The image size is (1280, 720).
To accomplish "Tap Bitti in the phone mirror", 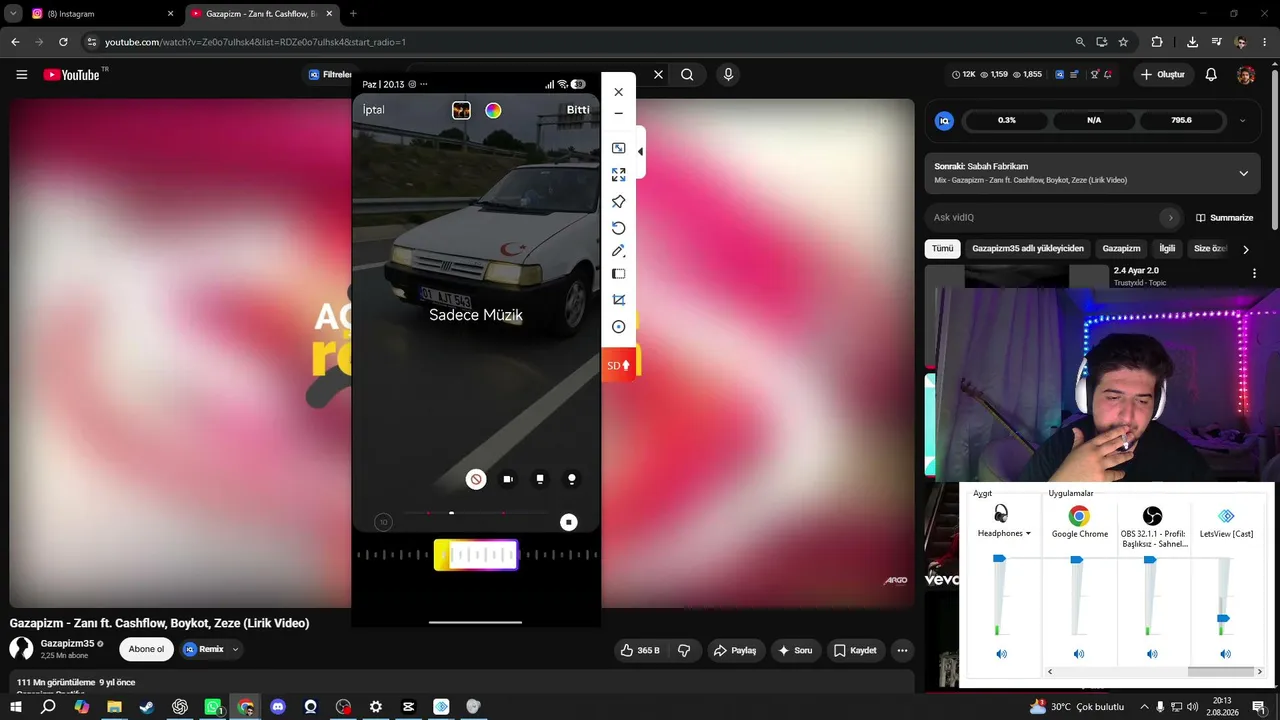I will tap(578, 110).
